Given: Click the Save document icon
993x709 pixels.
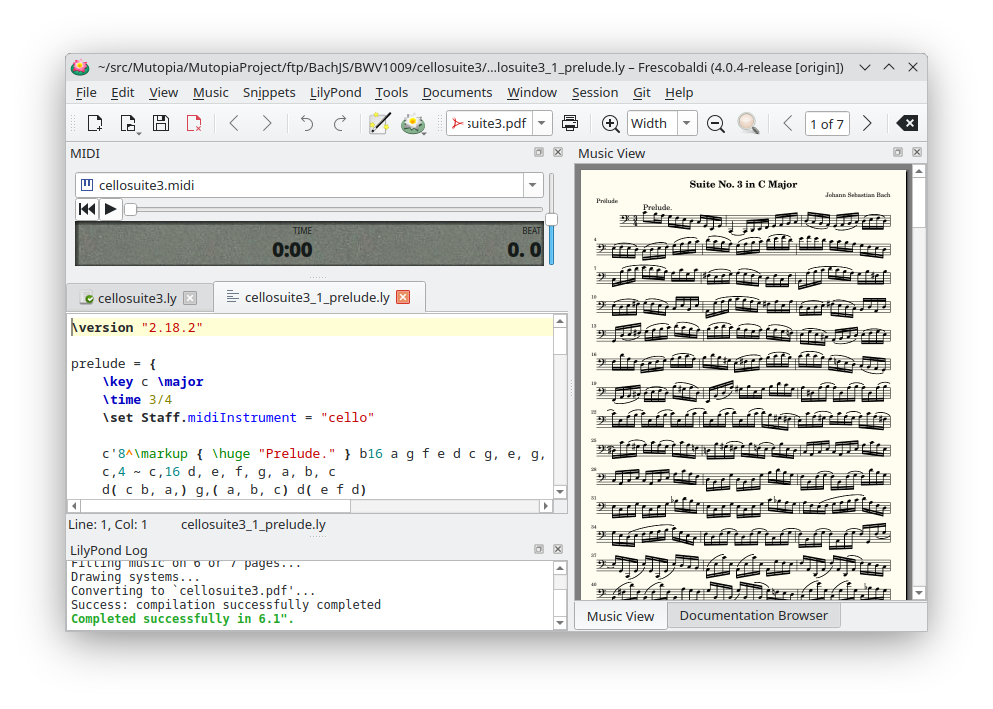Looking at the screenshot, I should (x=161, y=124).
